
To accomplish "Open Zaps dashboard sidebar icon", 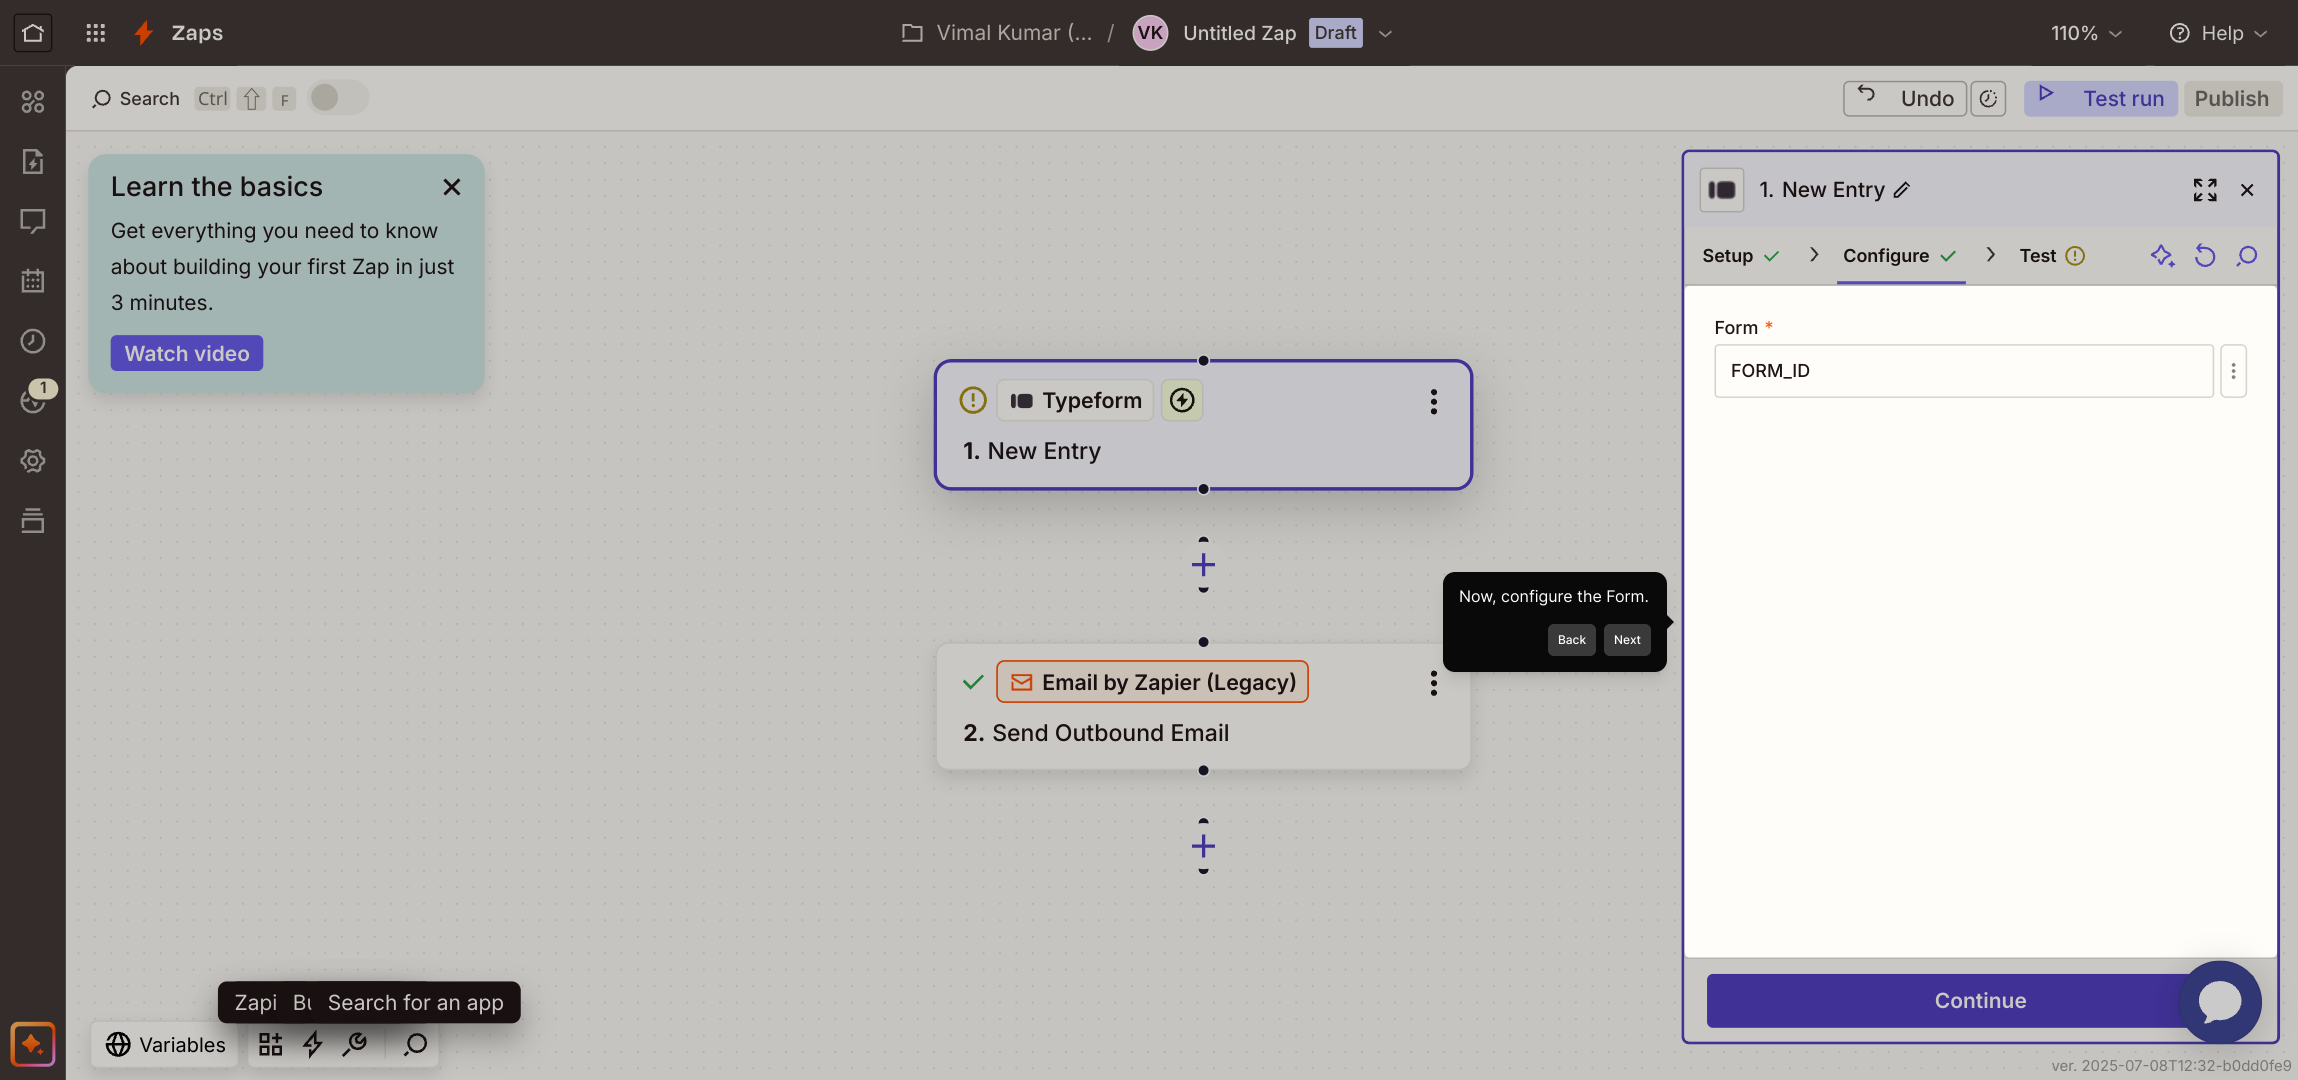I will [33, 101].
